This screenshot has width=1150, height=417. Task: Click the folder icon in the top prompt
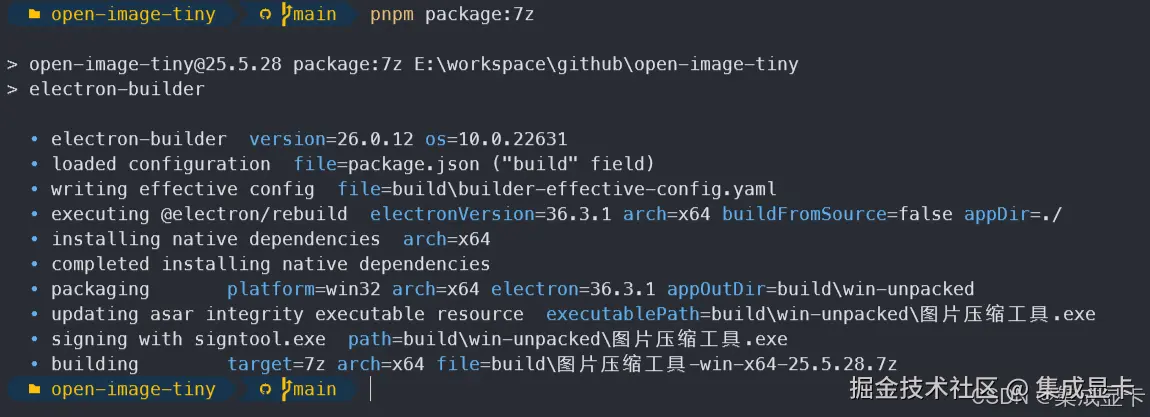[x=34, y=14]
